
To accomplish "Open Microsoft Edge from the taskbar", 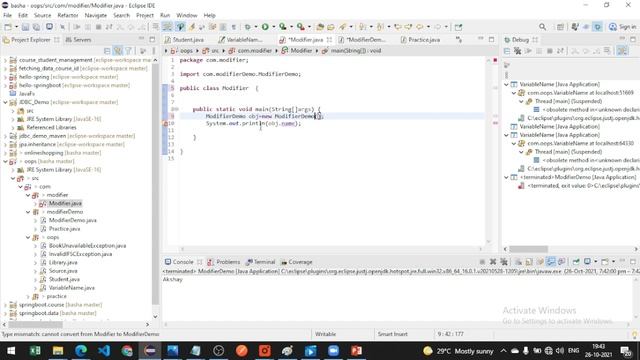I will (81, 351).
